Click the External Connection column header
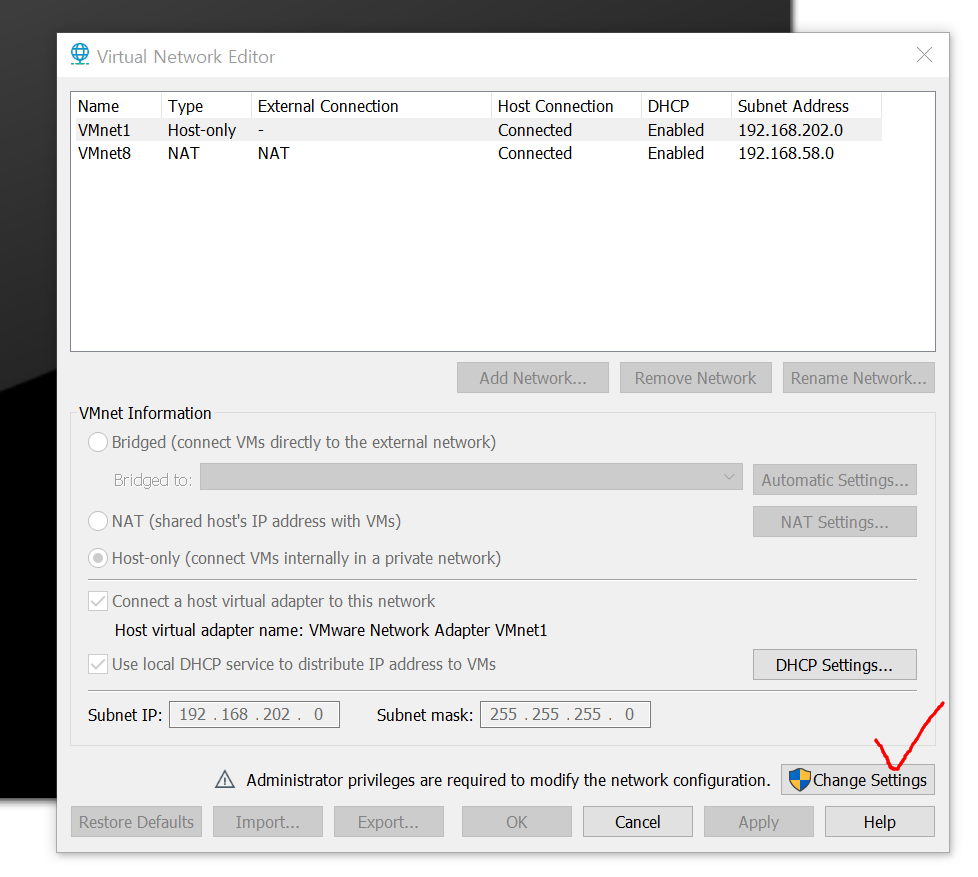 371,106
